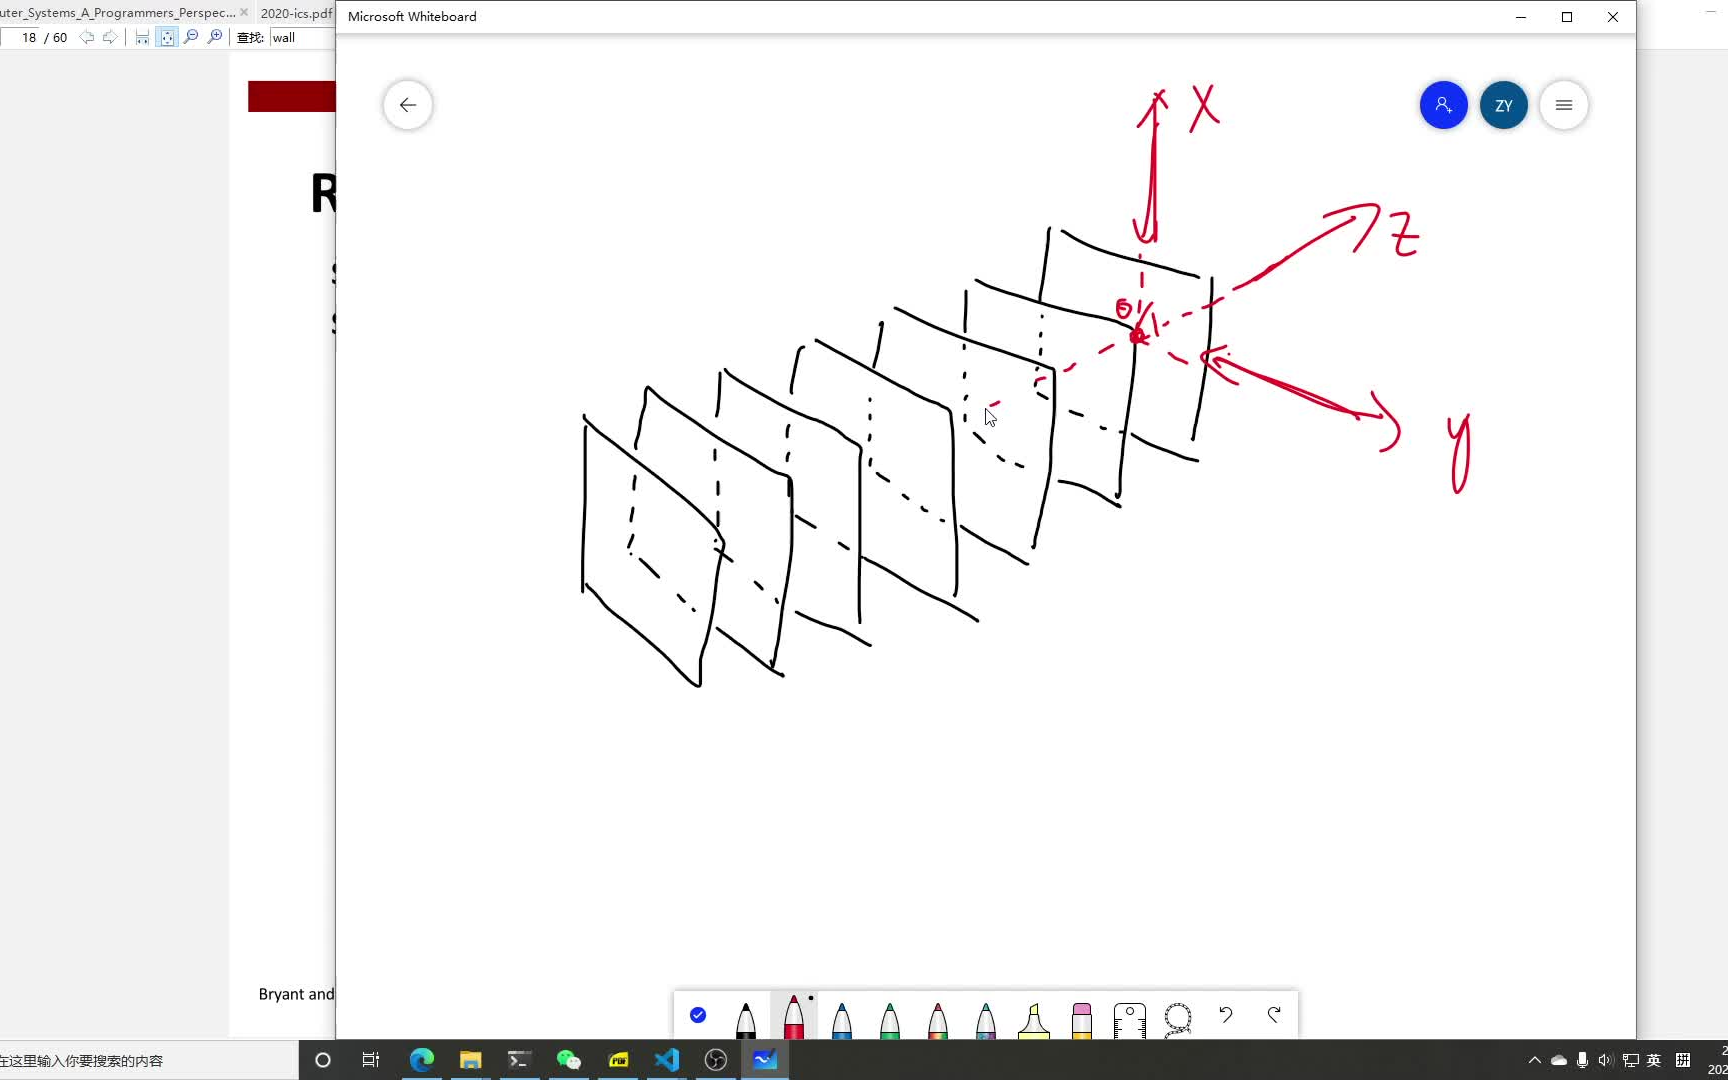Expand the hidden system tray icons
Screen dimensions: 1728x1080
pos(1535,1060)
